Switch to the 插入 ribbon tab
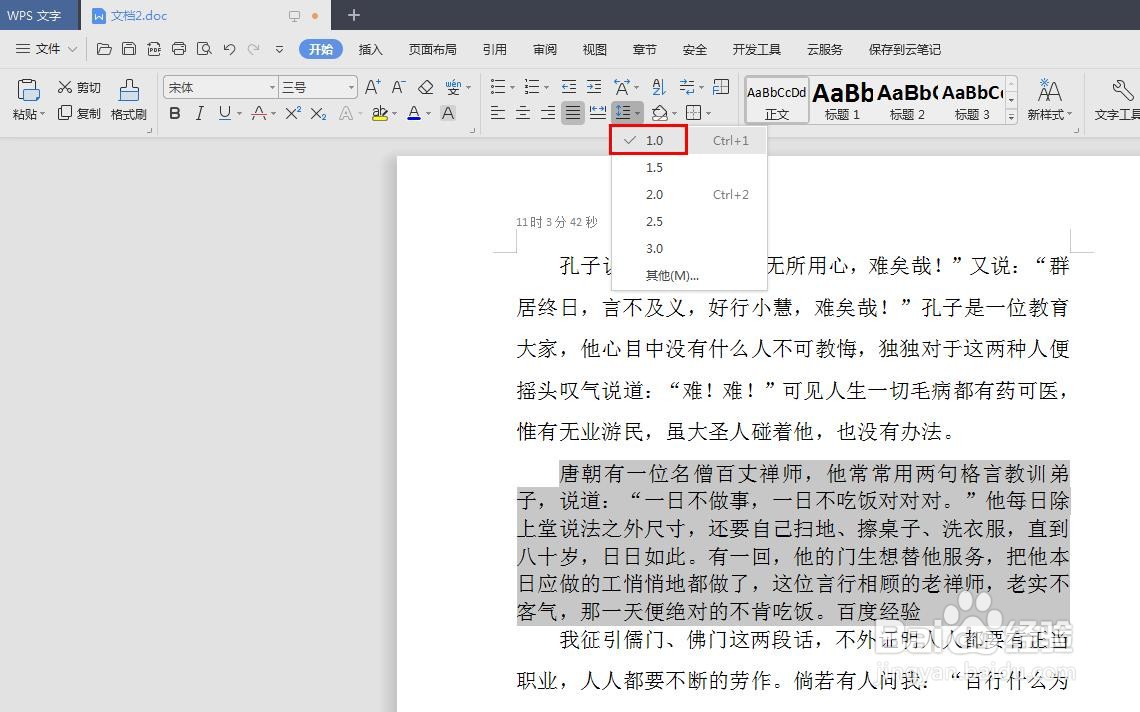Viewport: 1140px width, 712px height. coord(371,49)
